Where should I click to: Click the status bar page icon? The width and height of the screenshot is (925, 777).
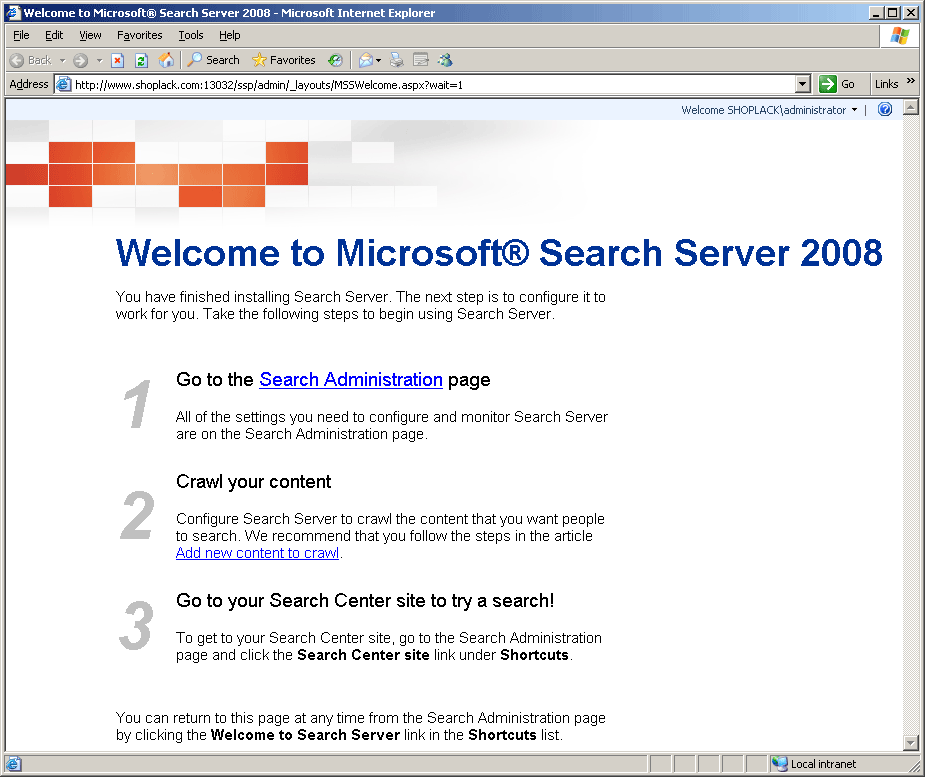(x=14, y=764)
